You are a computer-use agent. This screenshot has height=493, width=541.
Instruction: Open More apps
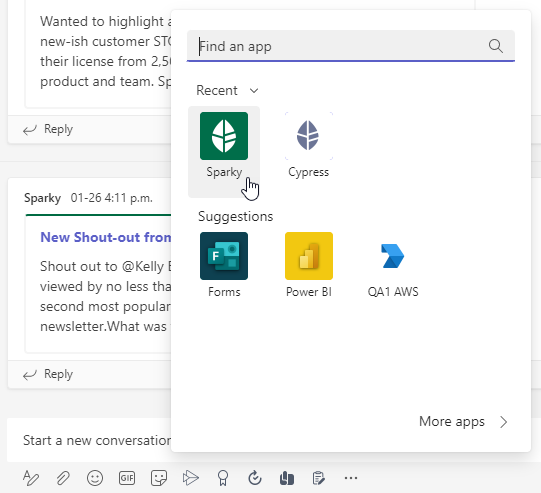coord(463,422)
